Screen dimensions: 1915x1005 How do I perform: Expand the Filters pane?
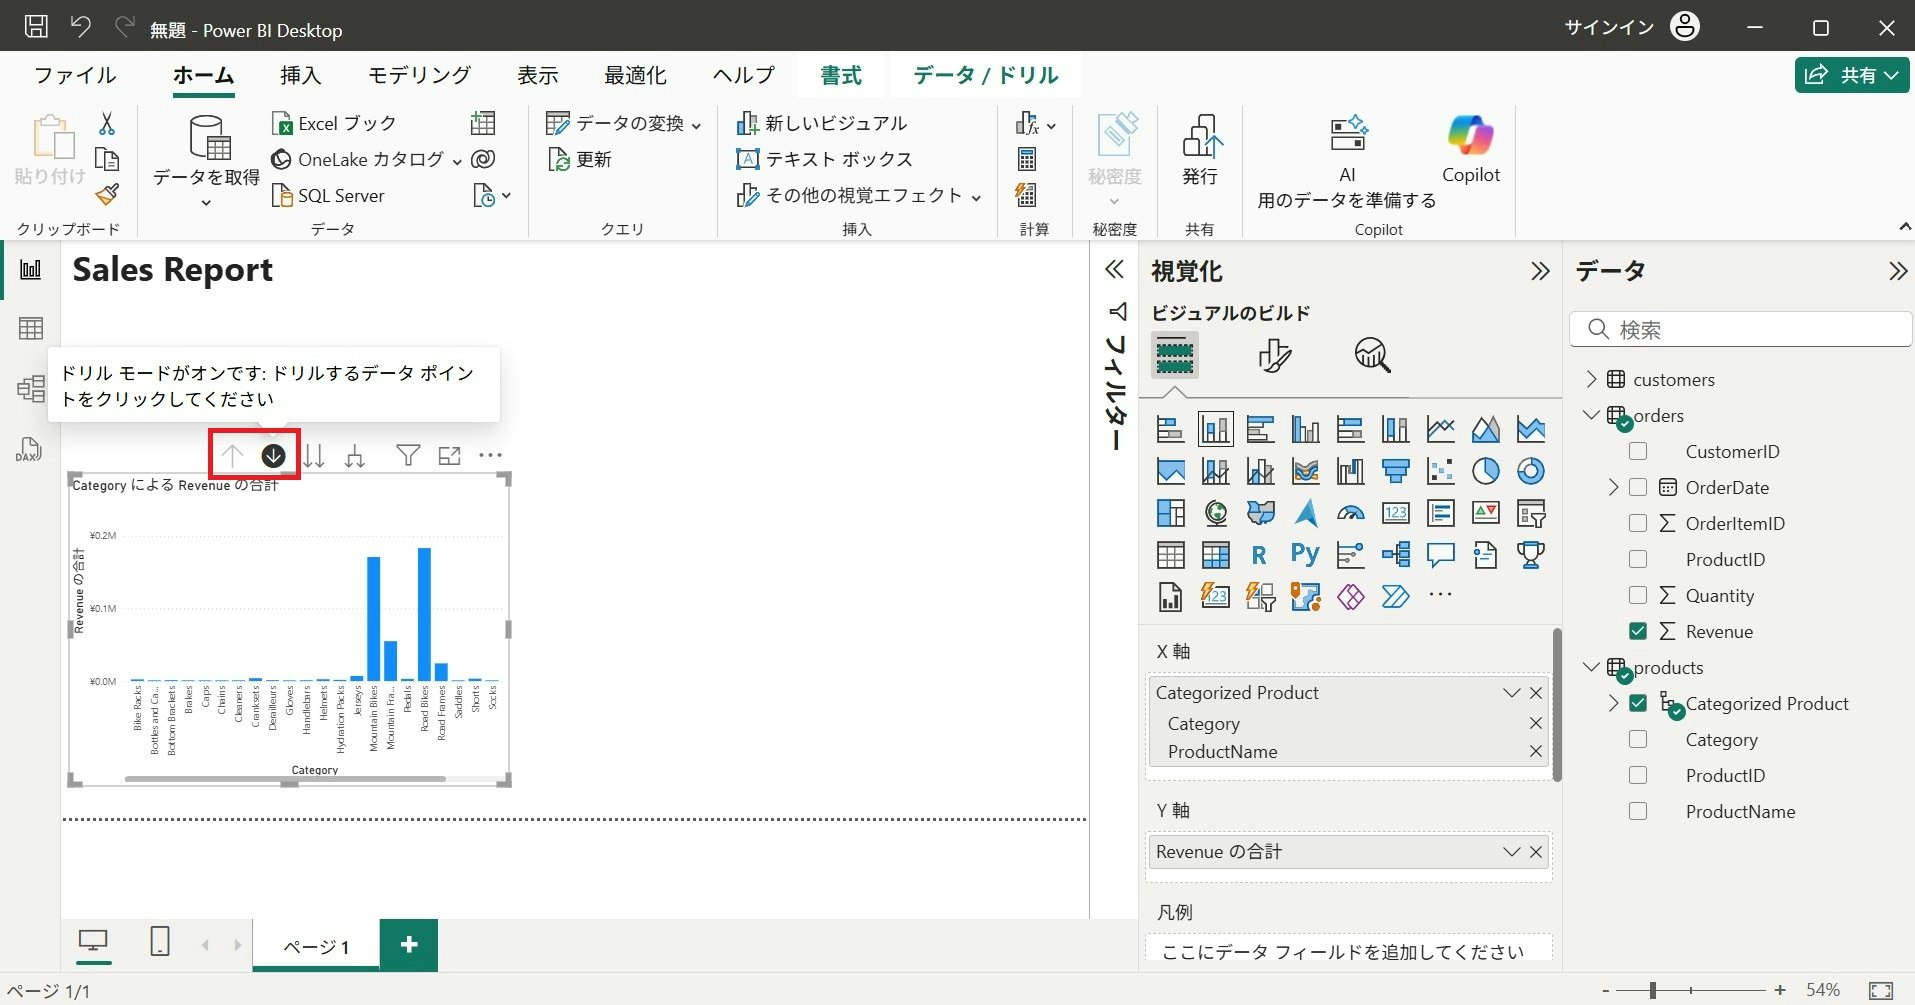(1115, 270)
